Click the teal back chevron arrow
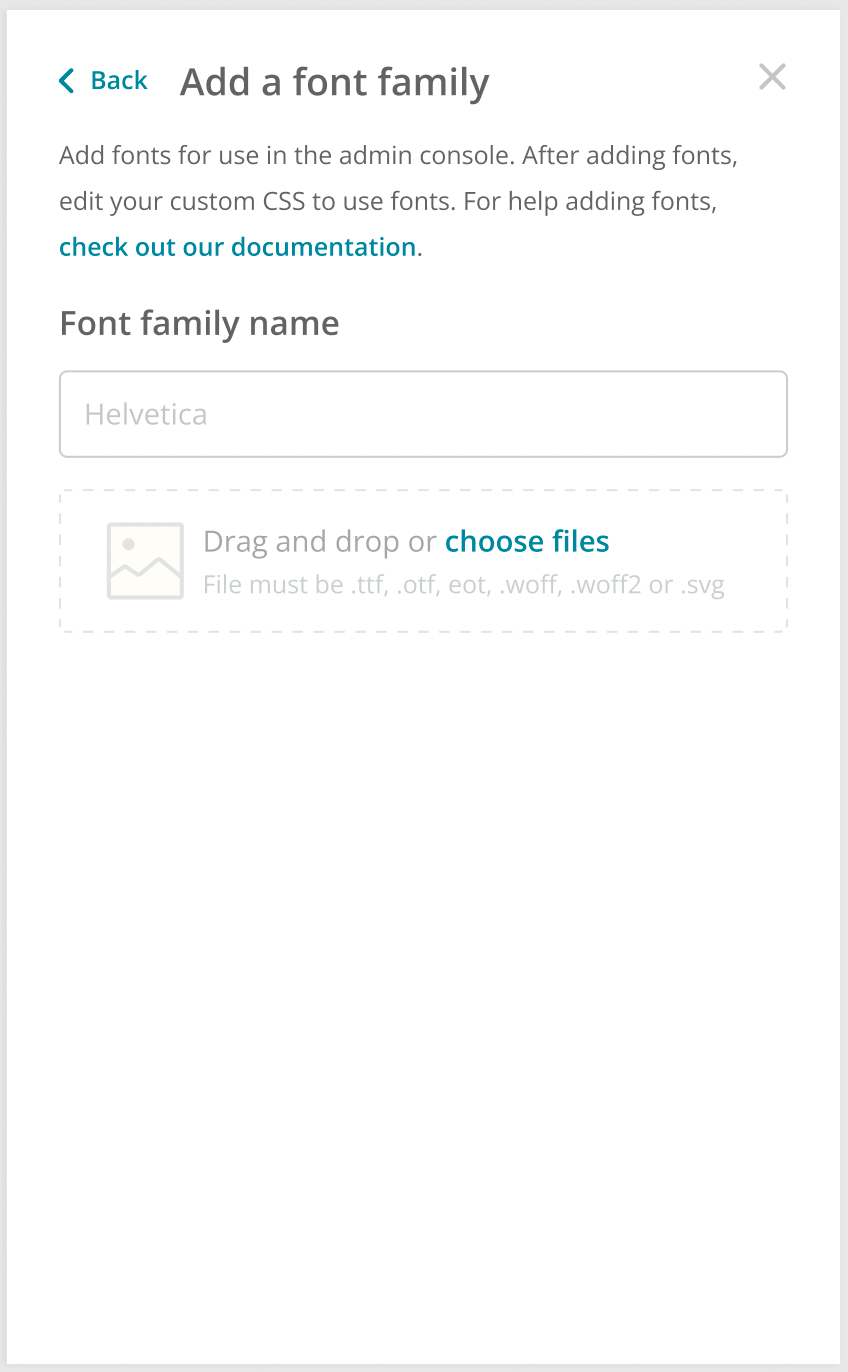 (67, 81)
